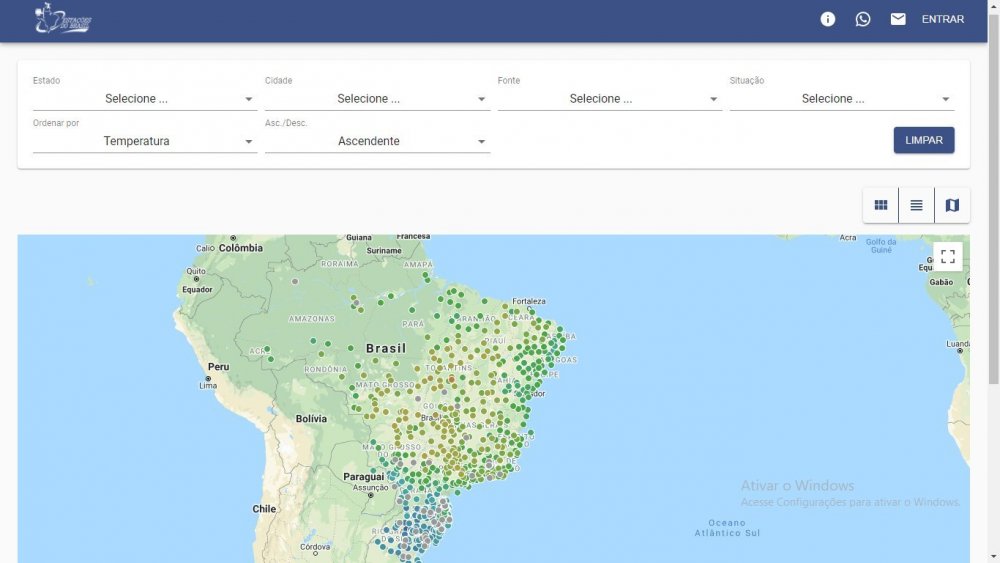Switch to list view layout

point(916,205)
